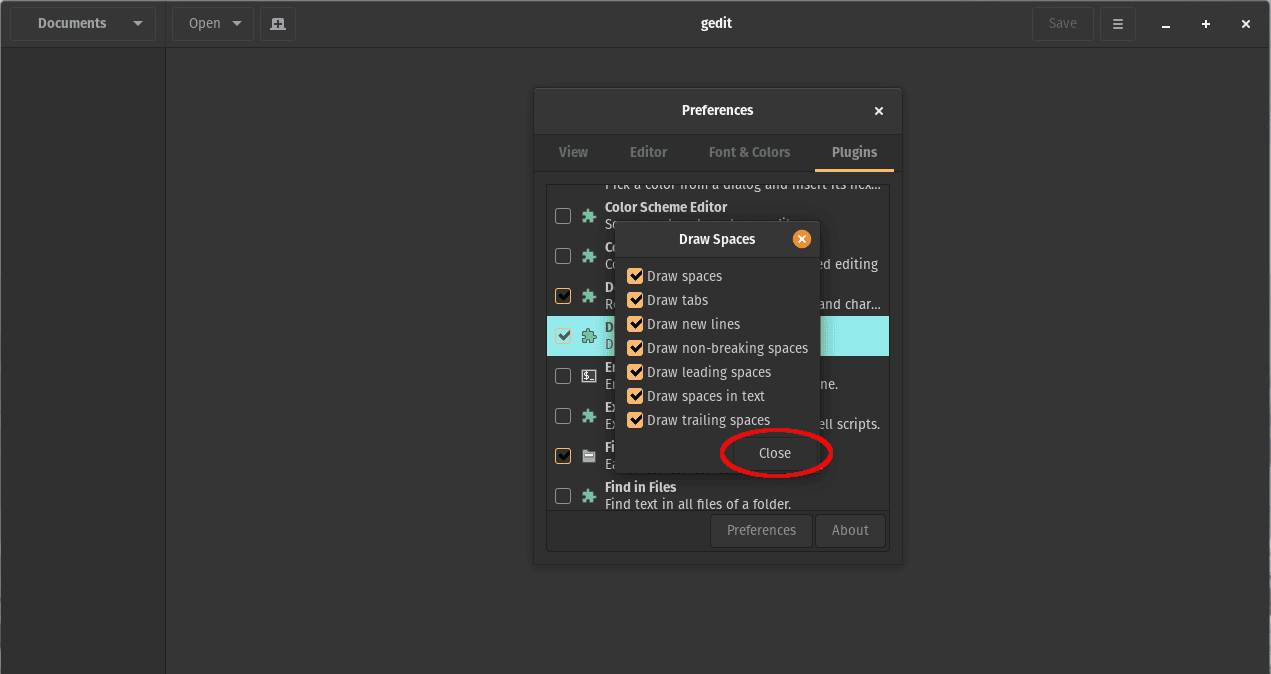Open the gedit hamburger menu
The height and width of the screenshot is (674, 1271).
click(x=1118, y=24)
